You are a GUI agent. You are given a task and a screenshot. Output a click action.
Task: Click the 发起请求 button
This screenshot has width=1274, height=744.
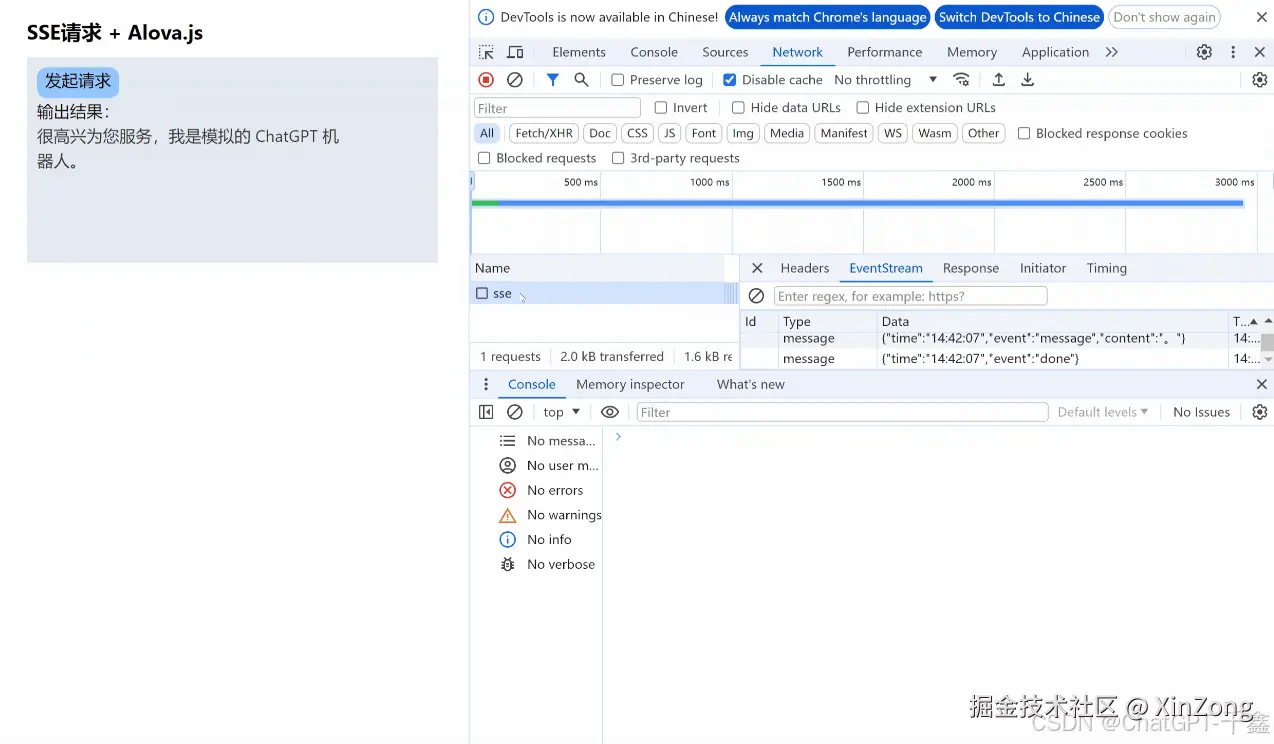pyautogui.click(x=78, y=82)
